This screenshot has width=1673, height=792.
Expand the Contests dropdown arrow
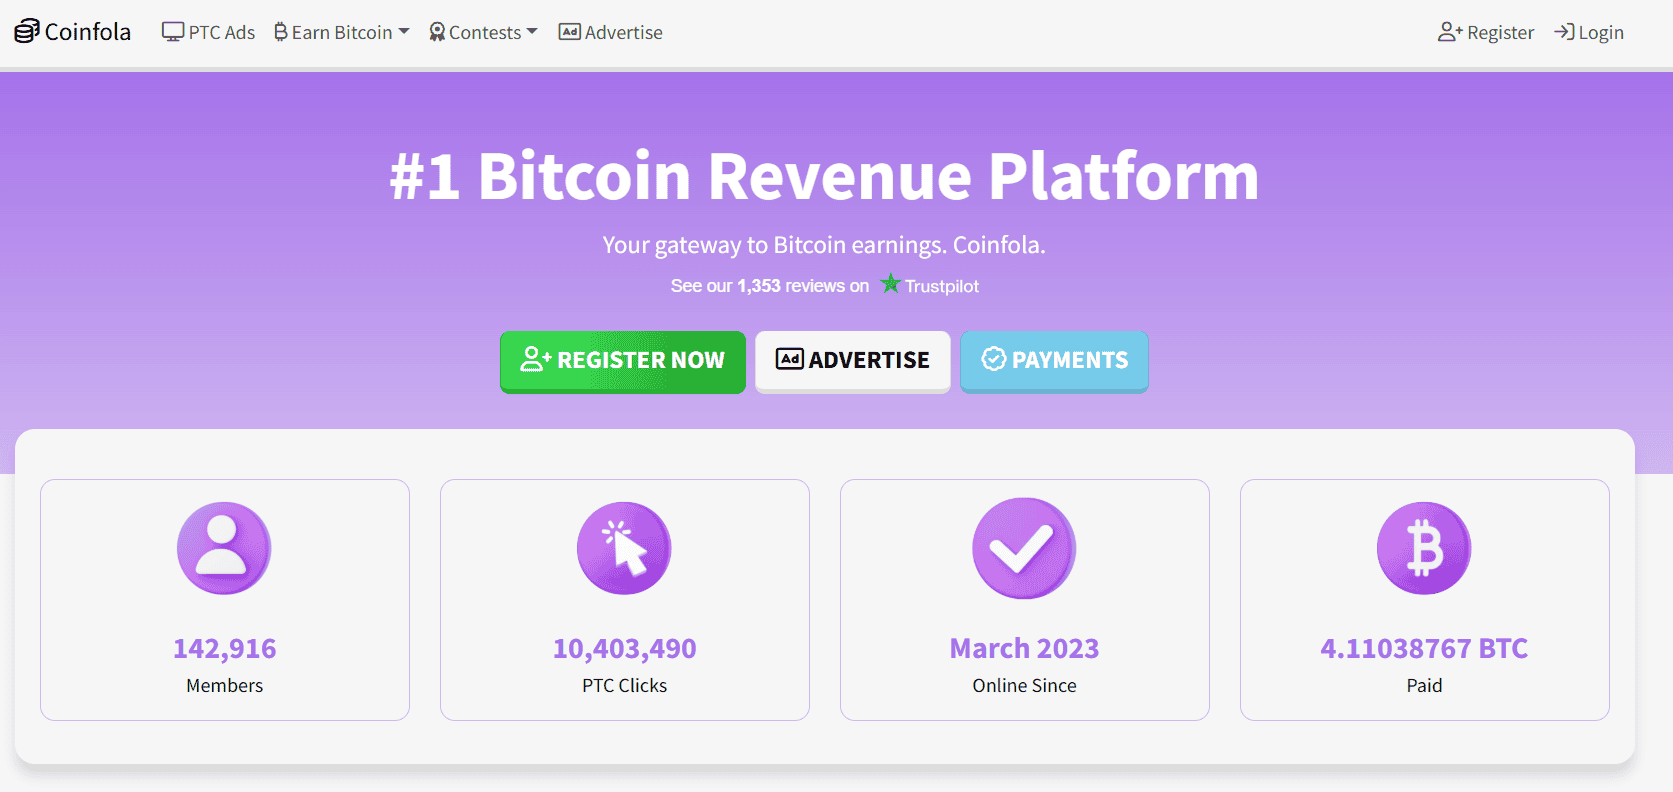tap(532, 32)
